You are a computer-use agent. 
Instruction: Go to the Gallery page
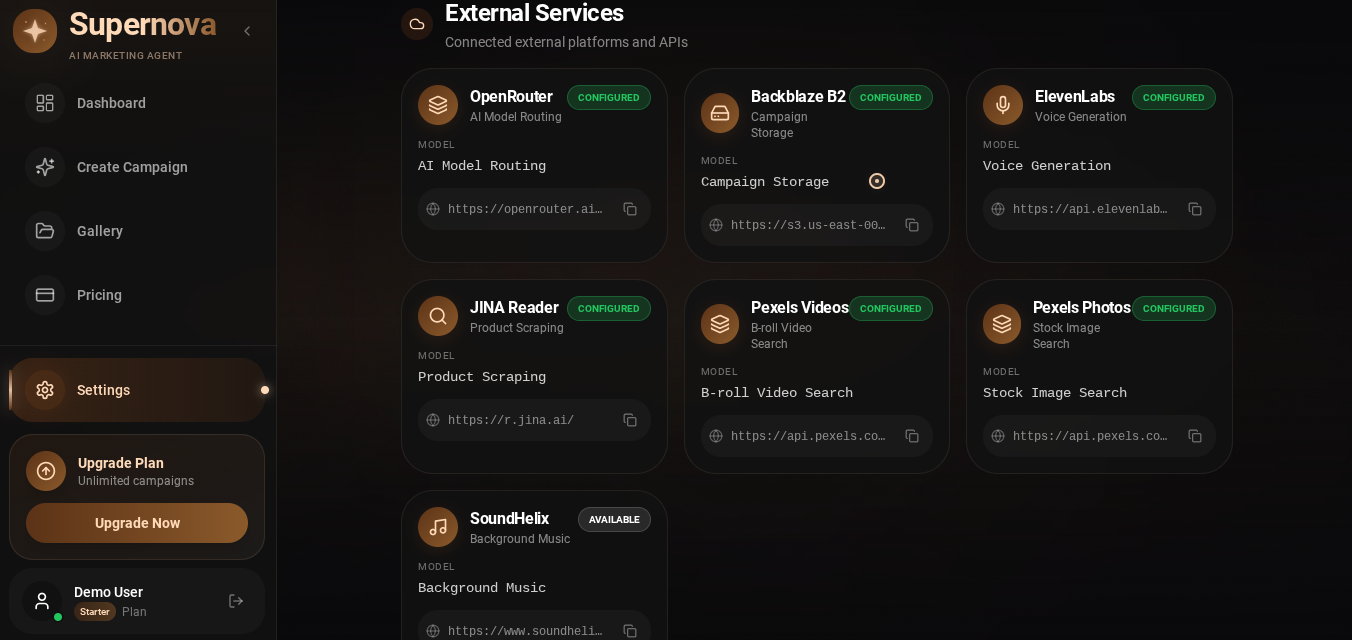point(137,231)
